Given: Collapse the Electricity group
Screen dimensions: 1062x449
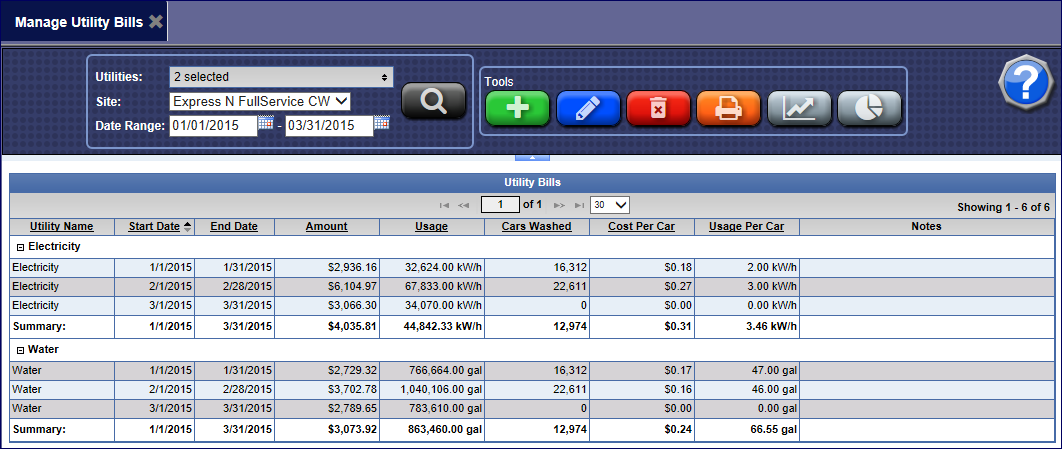Looking at the screenshot, I should pos(19,246).
